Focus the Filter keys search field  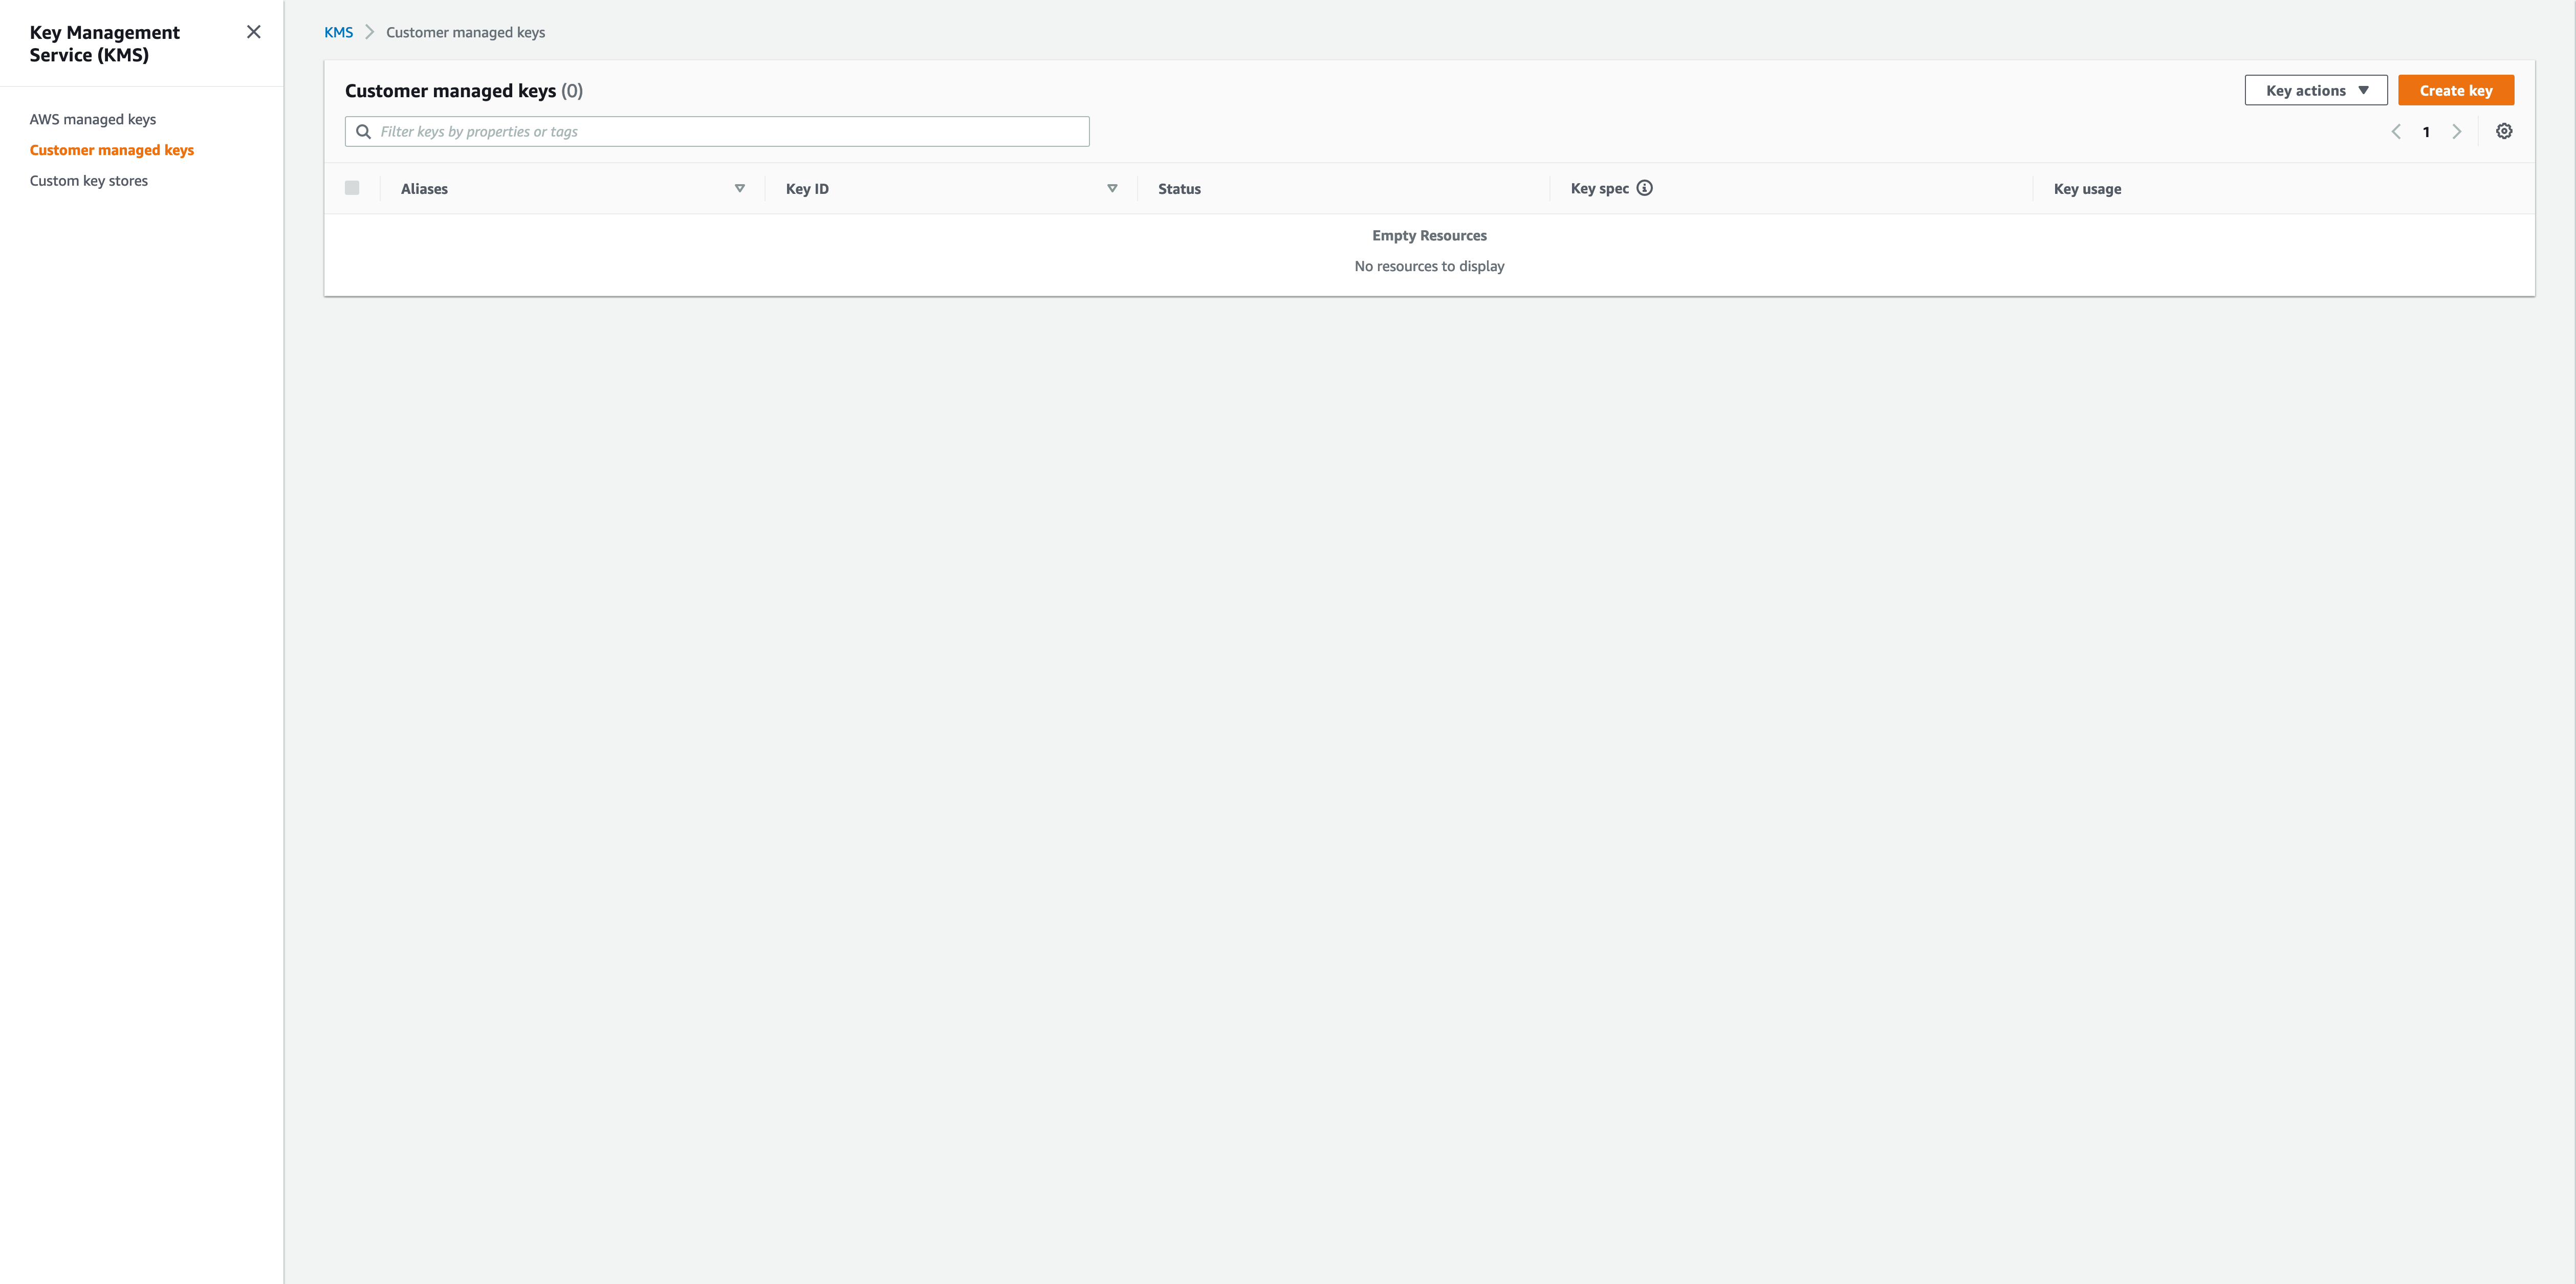point(730,132)
